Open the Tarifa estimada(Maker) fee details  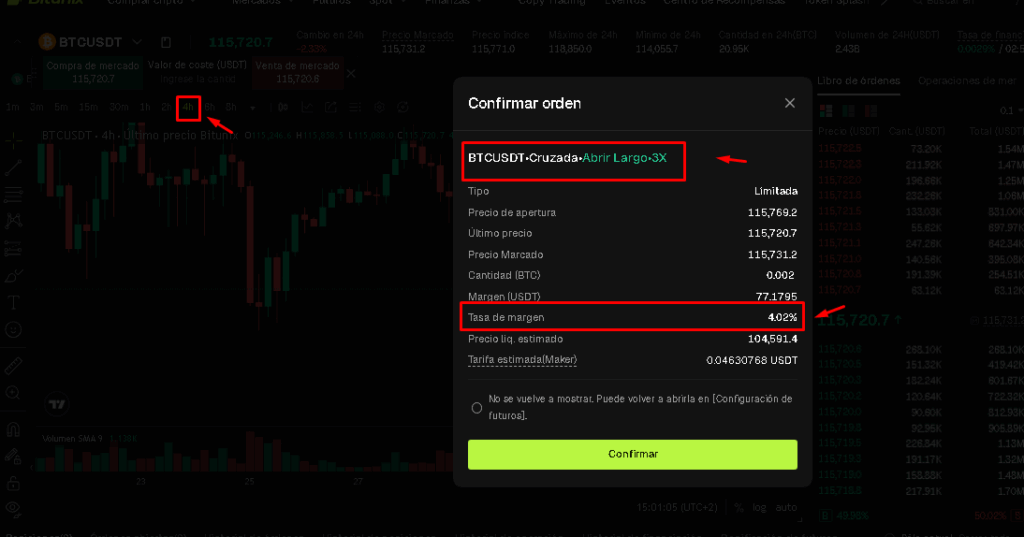coord(522,360)
